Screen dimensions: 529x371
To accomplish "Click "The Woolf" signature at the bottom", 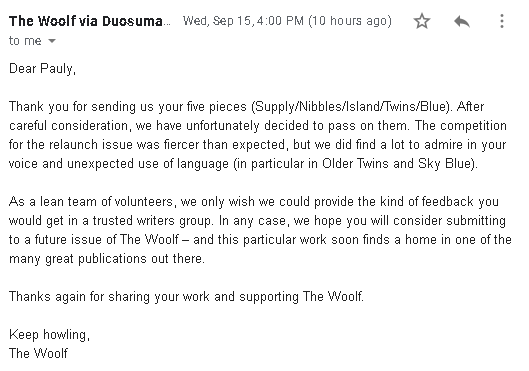I will pos(38,353).
